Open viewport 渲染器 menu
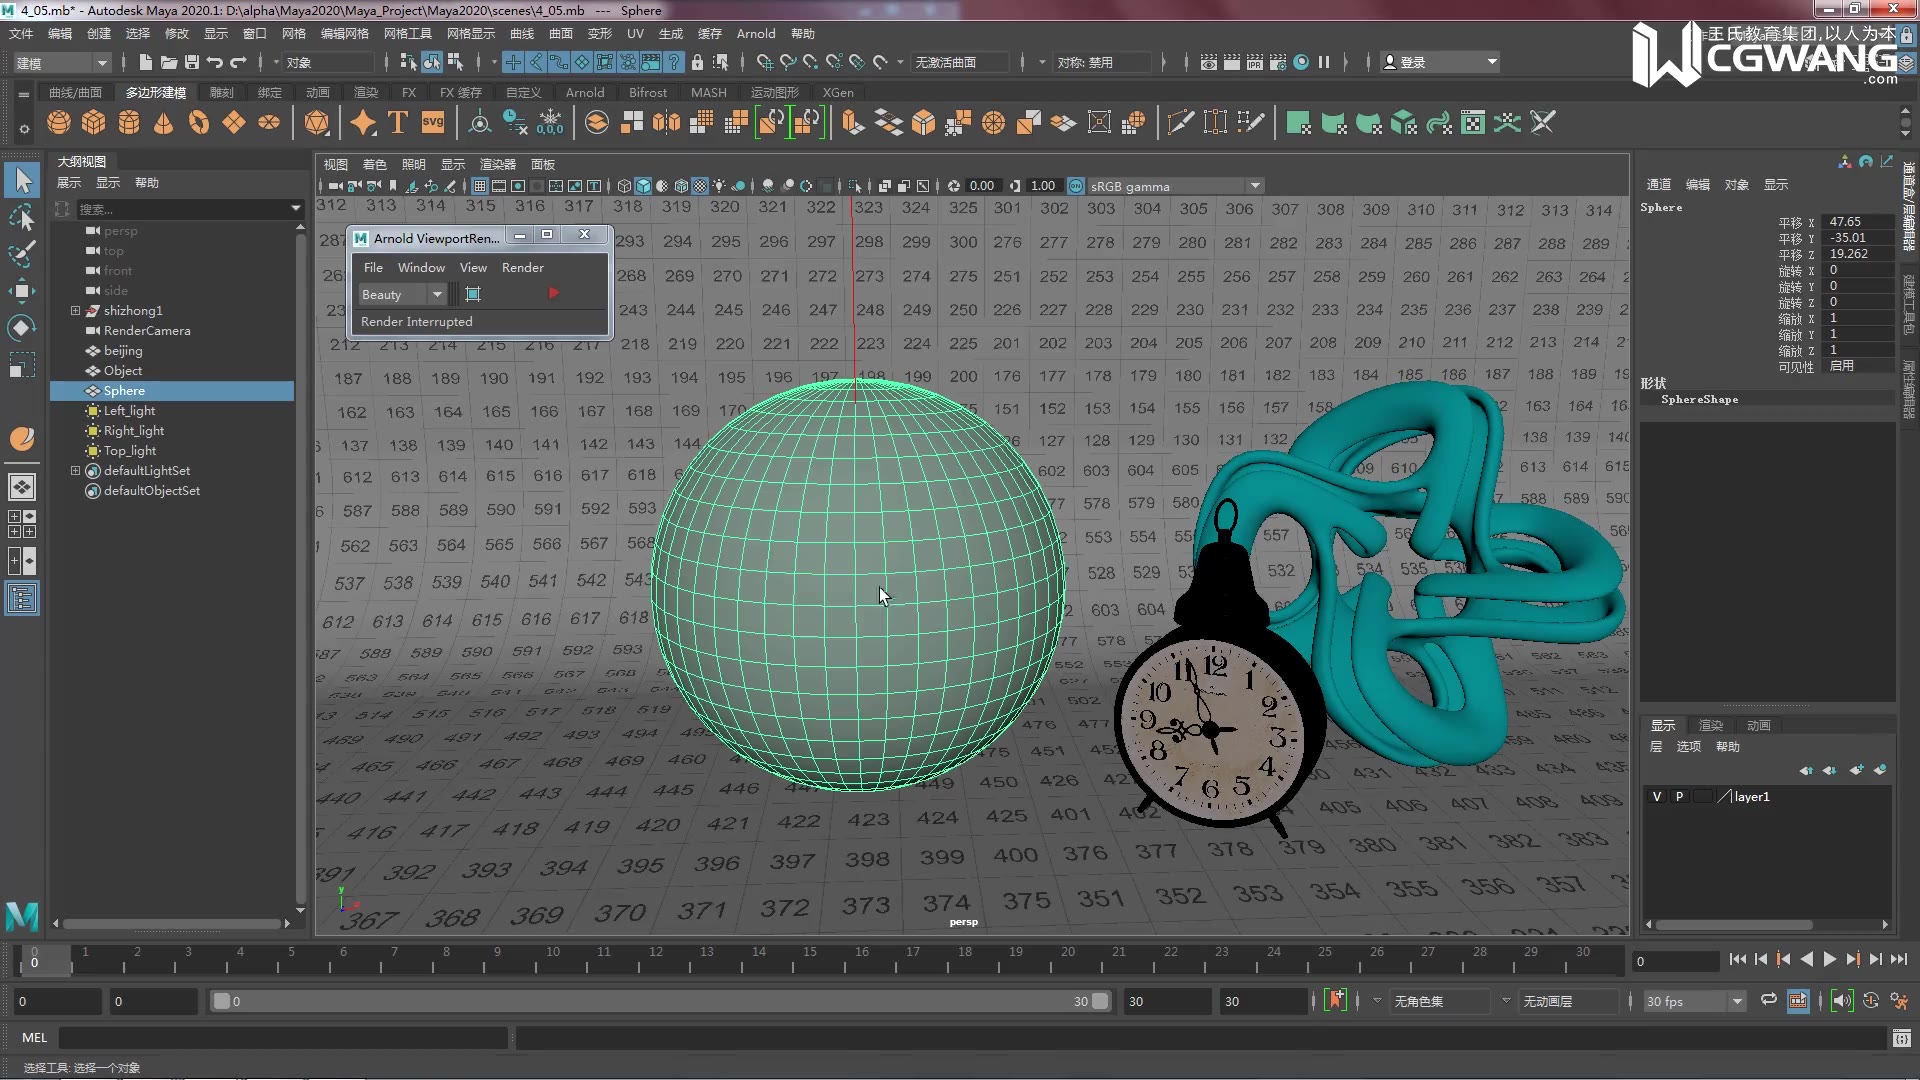 (498, 164)
